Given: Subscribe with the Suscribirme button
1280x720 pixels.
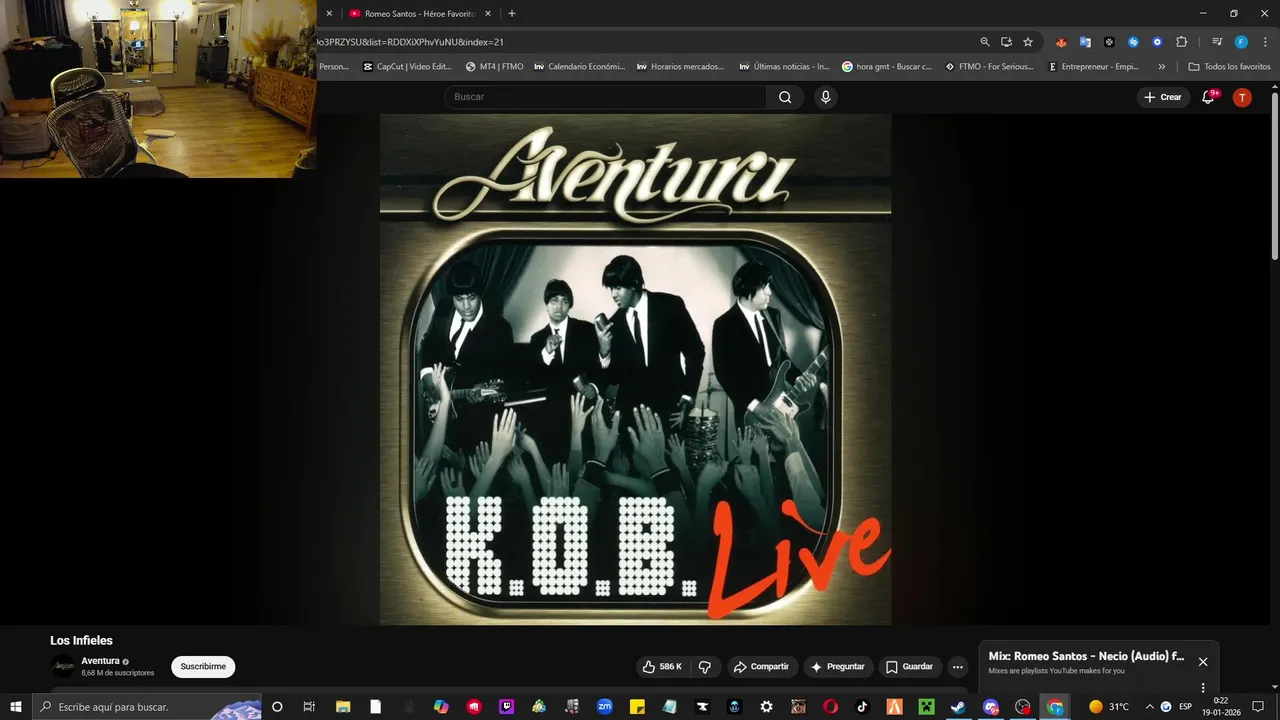Looking at the screenshot, I should coord(203,667).
